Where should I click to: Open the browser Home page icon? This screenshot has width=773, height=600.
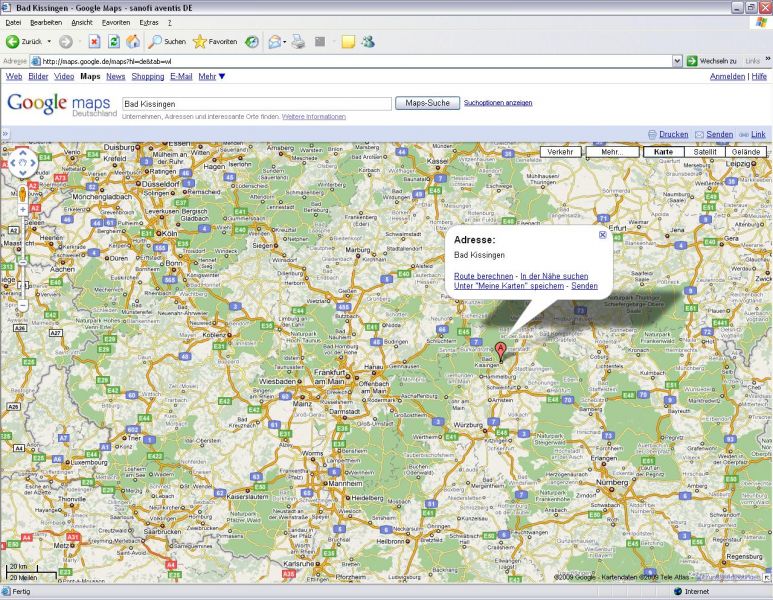click(133, 42)
